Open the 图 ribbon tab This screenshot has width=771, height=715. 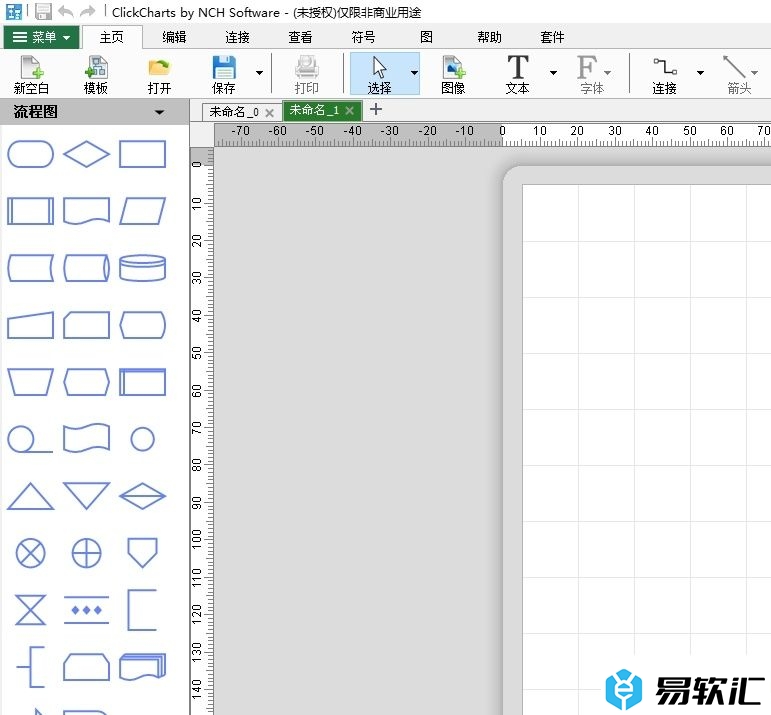(x=426, y=37)
